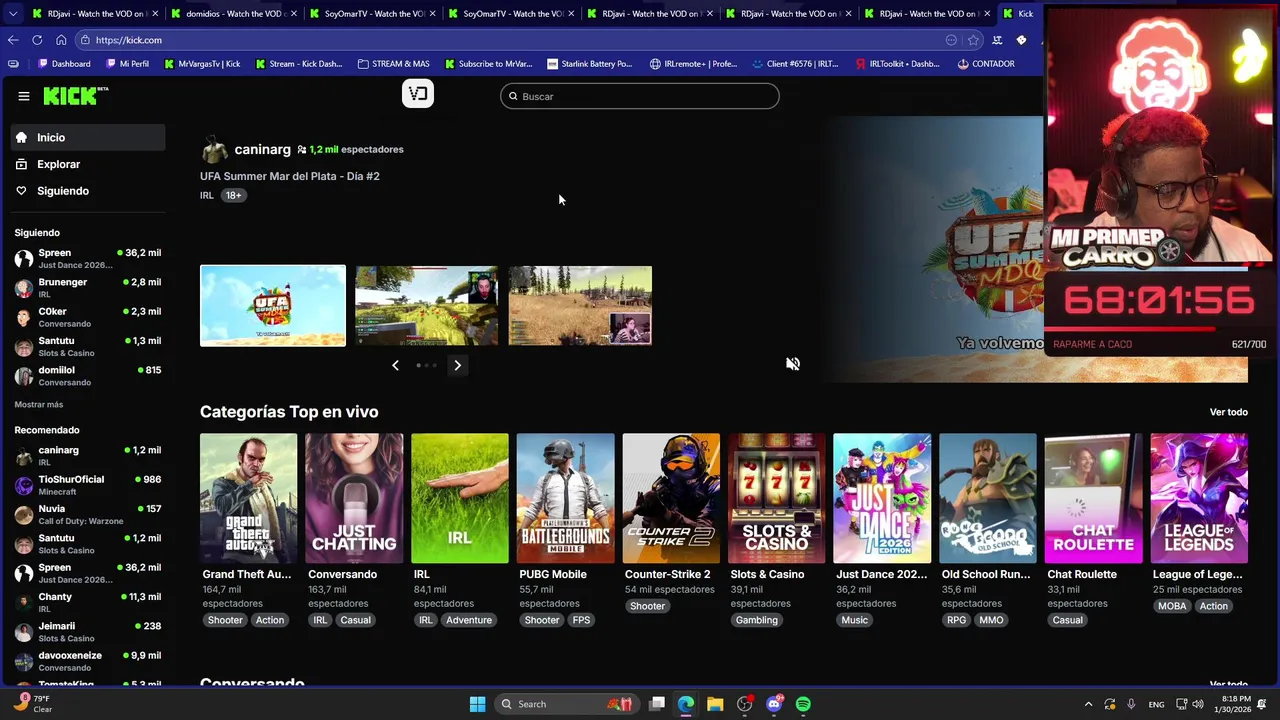Viewport: 1280px width, 720px height.
Task: Click the browser home button
Action: click(61, 40)
